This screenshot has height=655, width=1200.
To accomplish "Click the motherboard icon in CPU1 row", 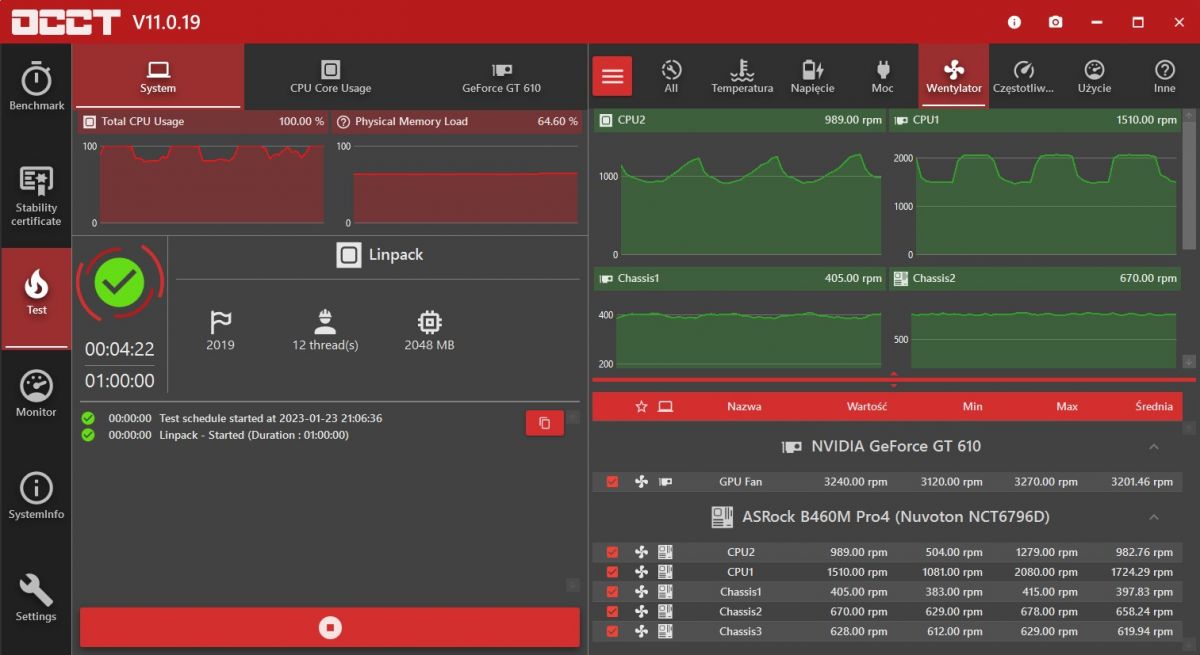I will pyautogui.click(x=665, y=572).
